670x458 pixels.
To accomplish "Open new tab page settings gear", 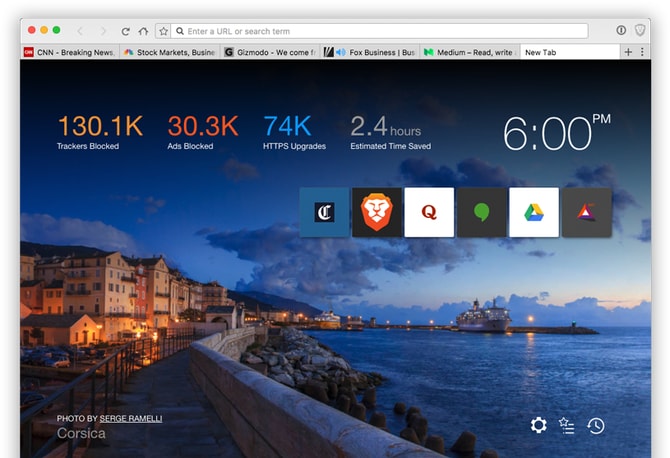I will click(x=538, y=425).
